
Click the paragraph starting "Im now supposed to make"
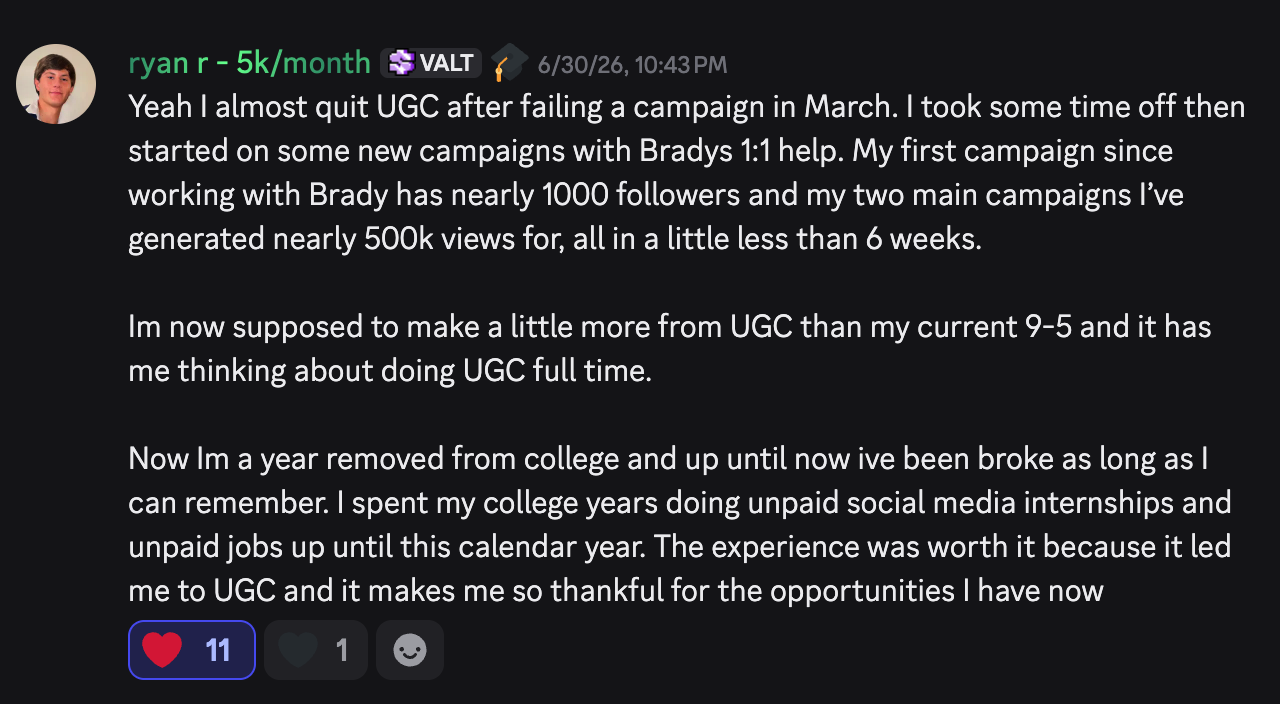click(x=670, y=349)
